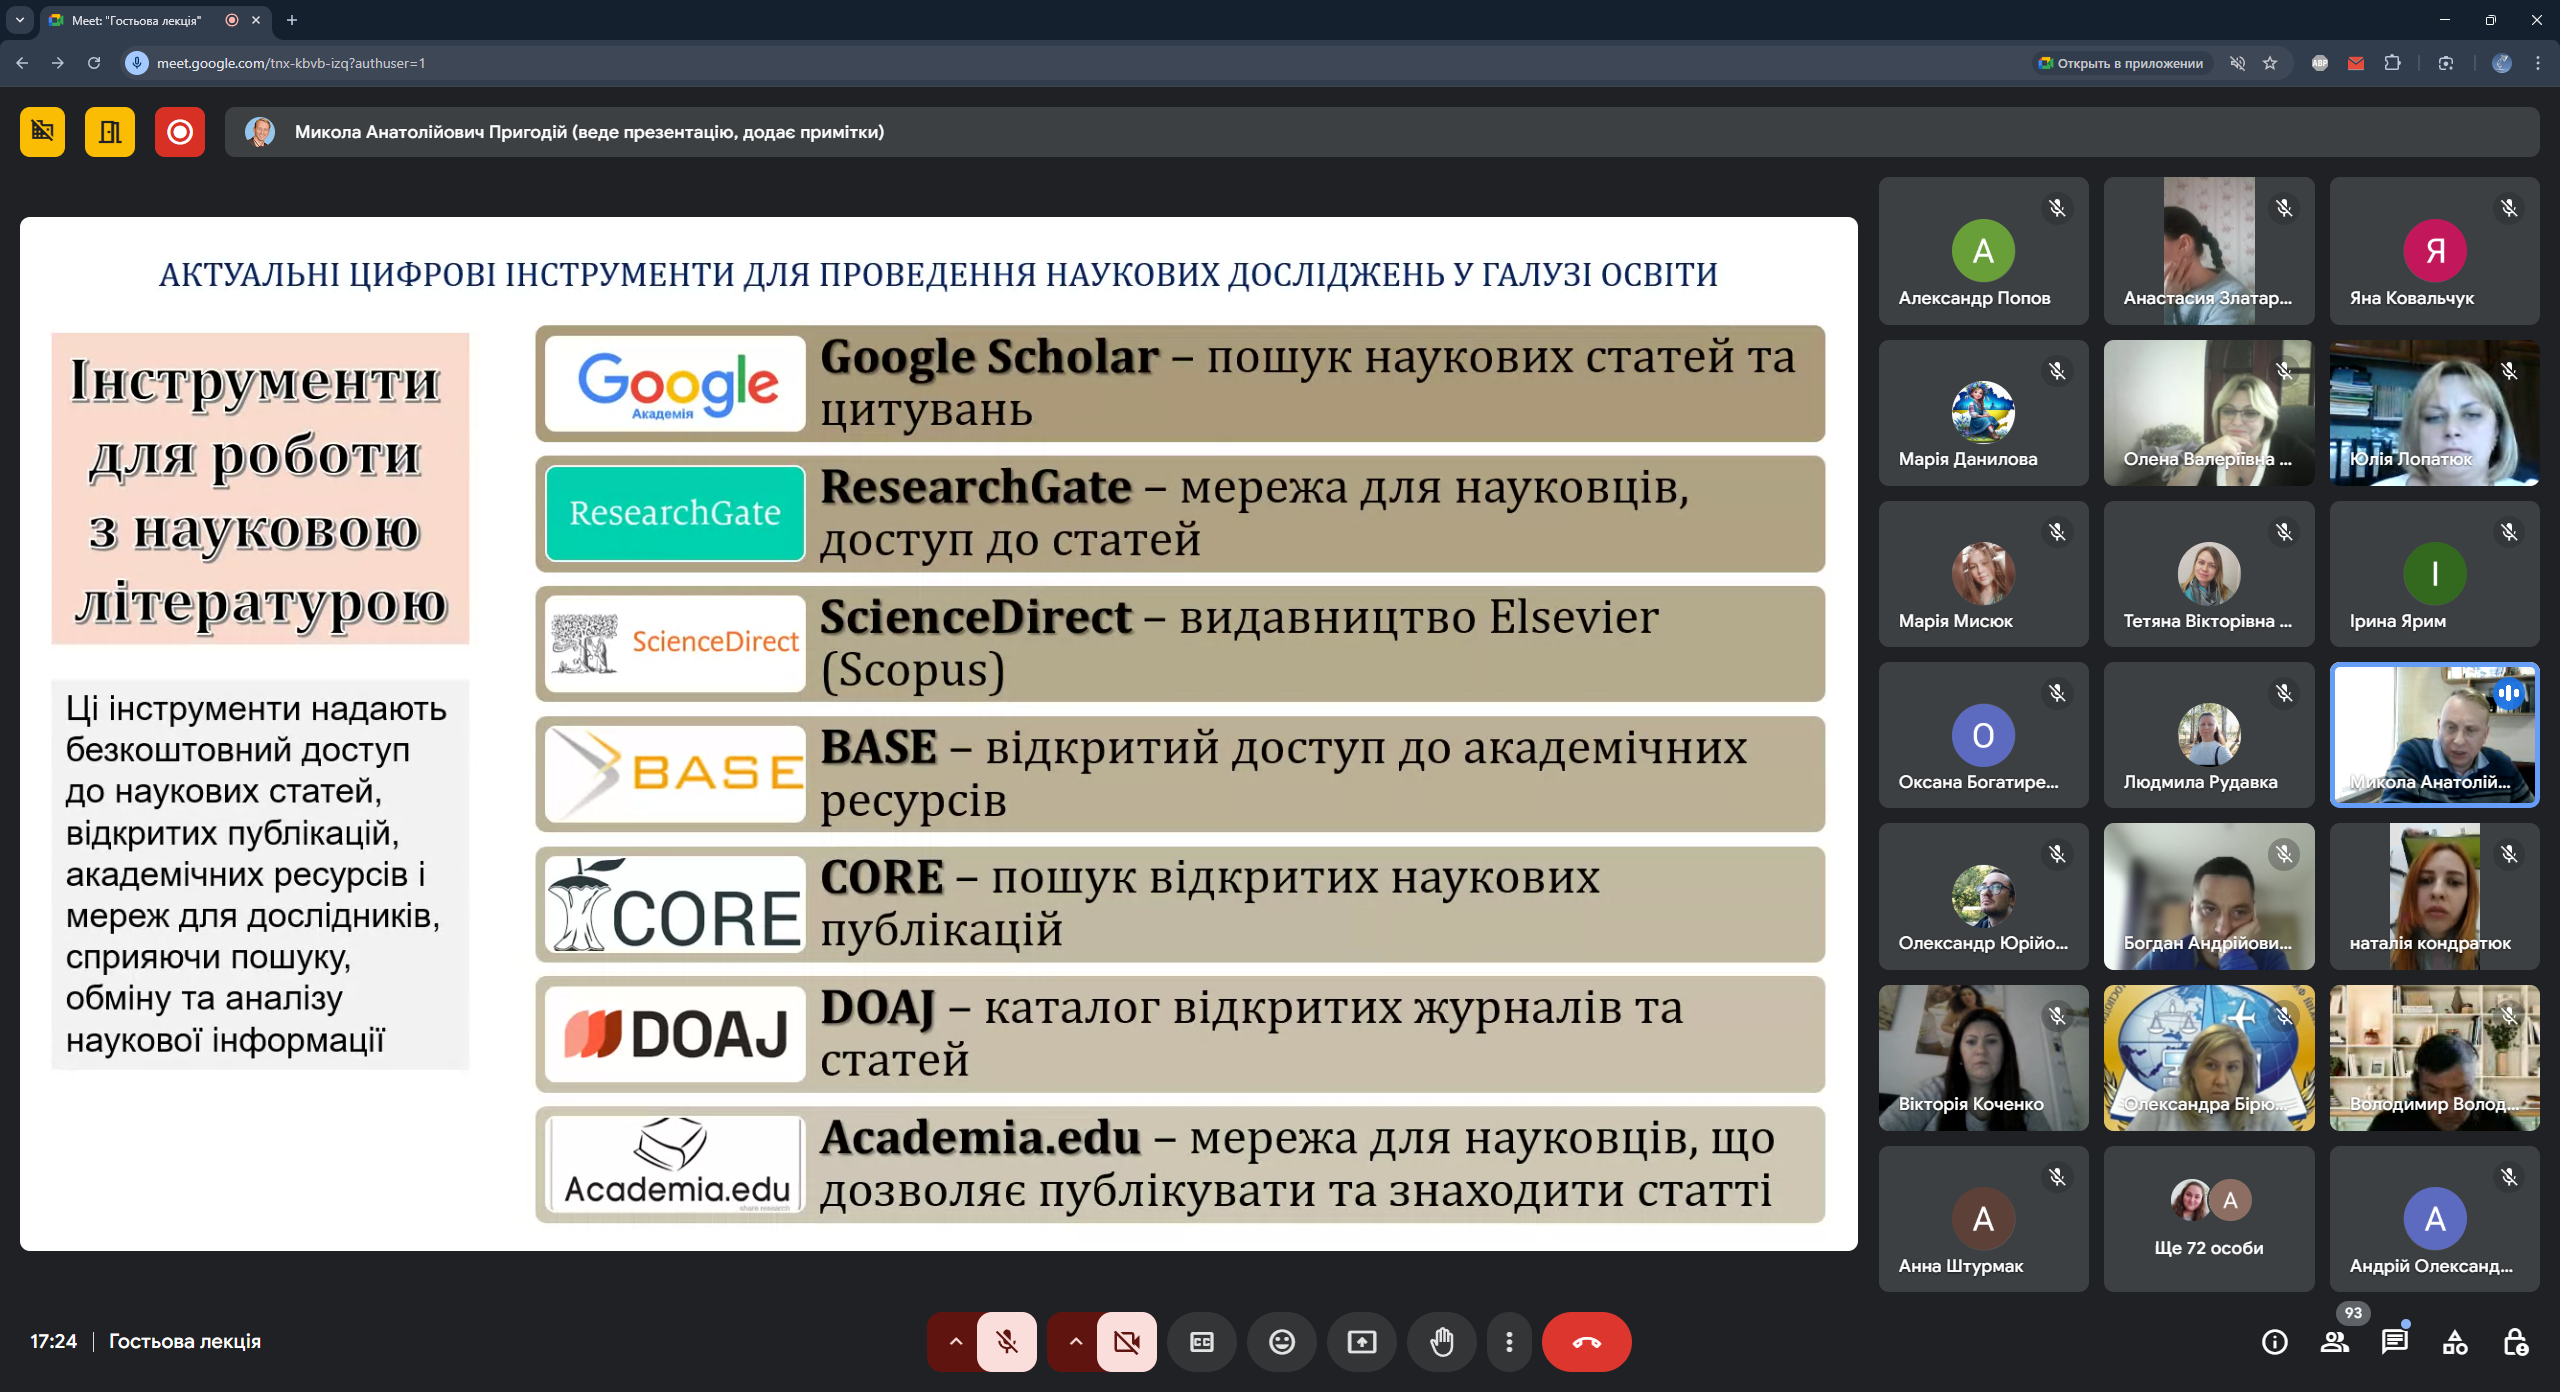Bookmark this page with the star icon
The width and height of the screenshot is (2560, 1392).
tap(2270, 63)
